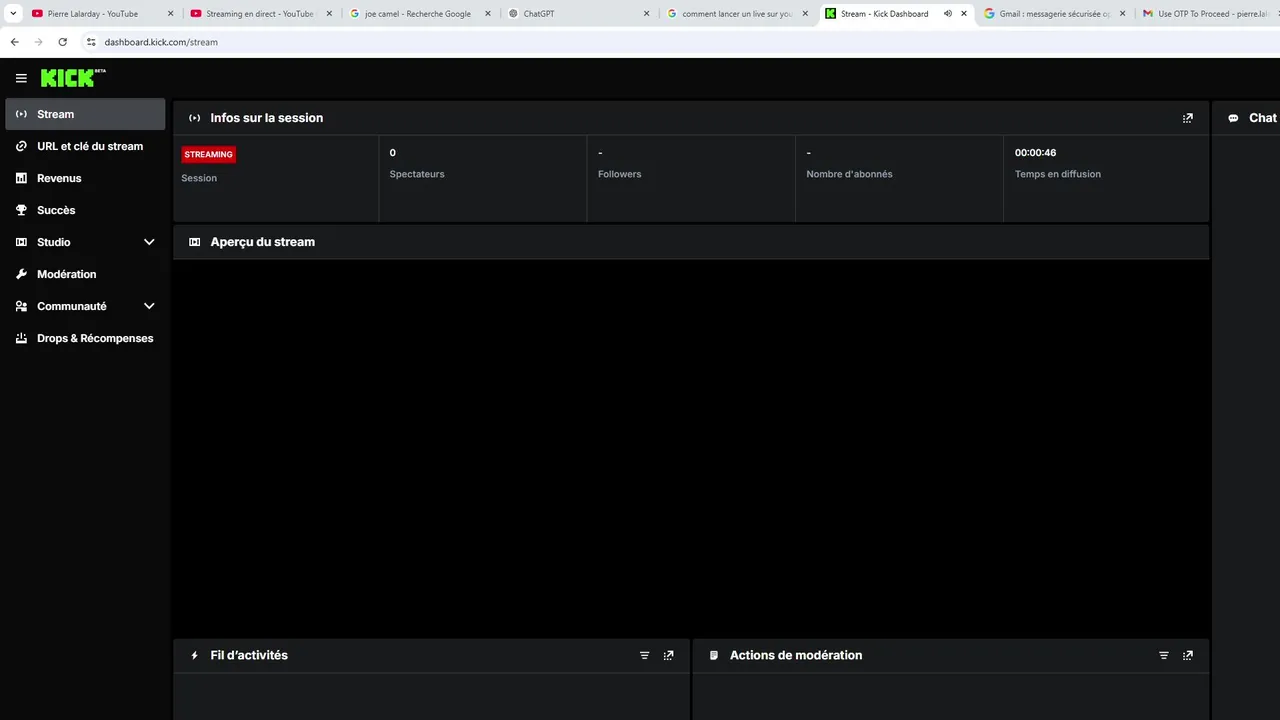Open Drops & Récompenses
Viewport: 1280px width, 720px height.
[x=85, y=338]
